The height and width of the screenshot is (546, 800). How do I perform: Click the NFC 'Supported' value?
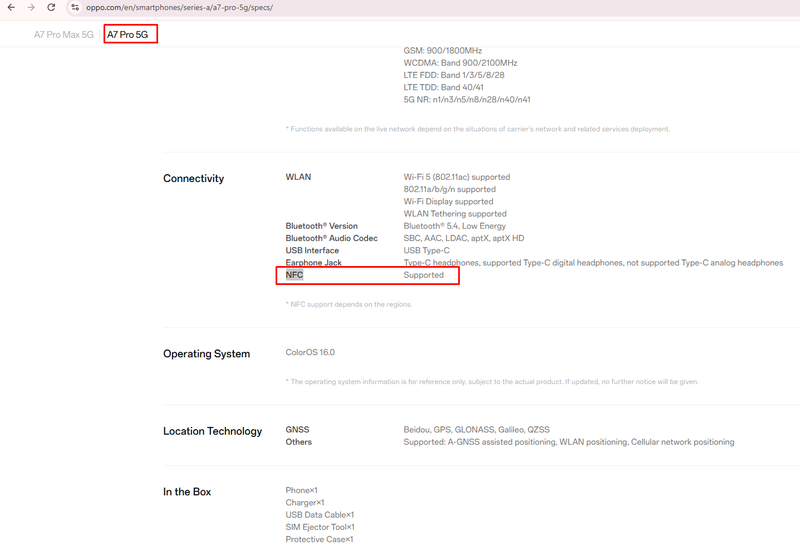423,275
